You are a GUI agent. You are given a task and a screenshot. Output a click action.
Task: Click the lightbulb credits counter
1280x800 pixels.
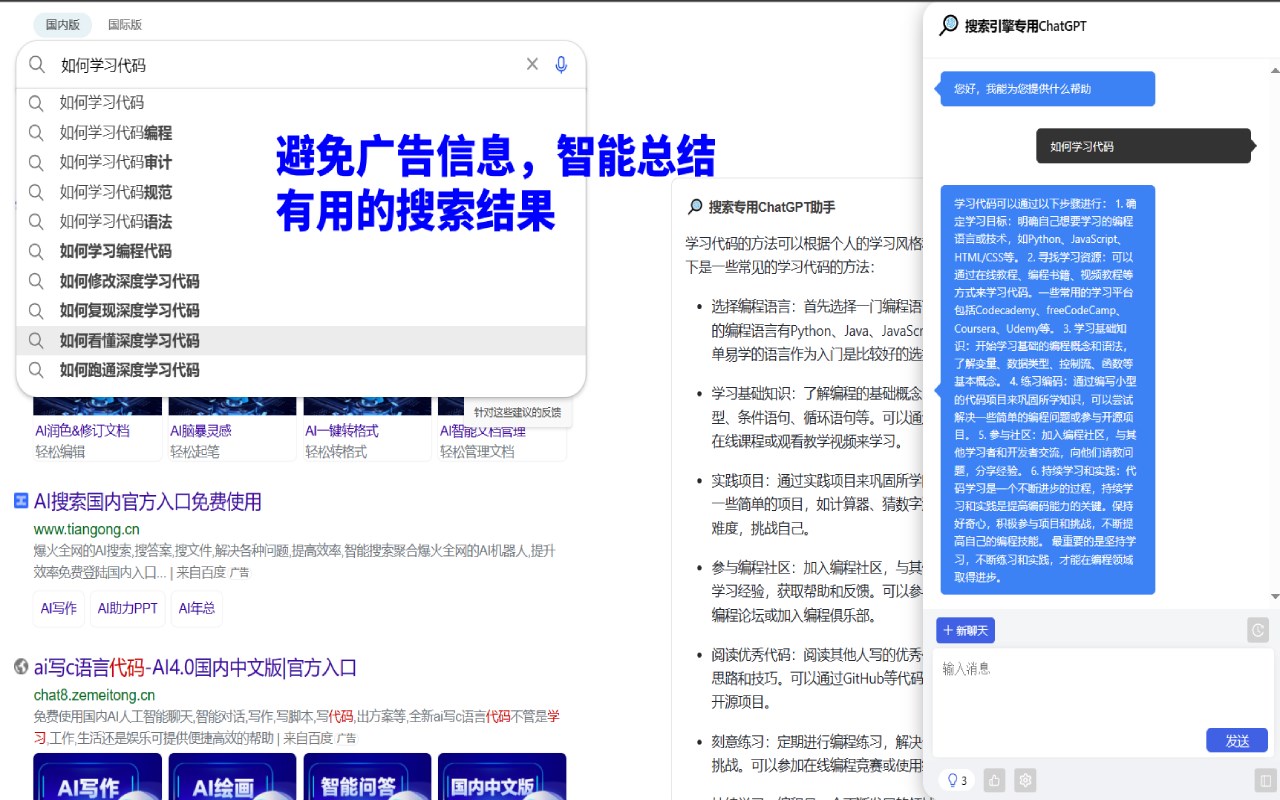click(x=956, y=780)
